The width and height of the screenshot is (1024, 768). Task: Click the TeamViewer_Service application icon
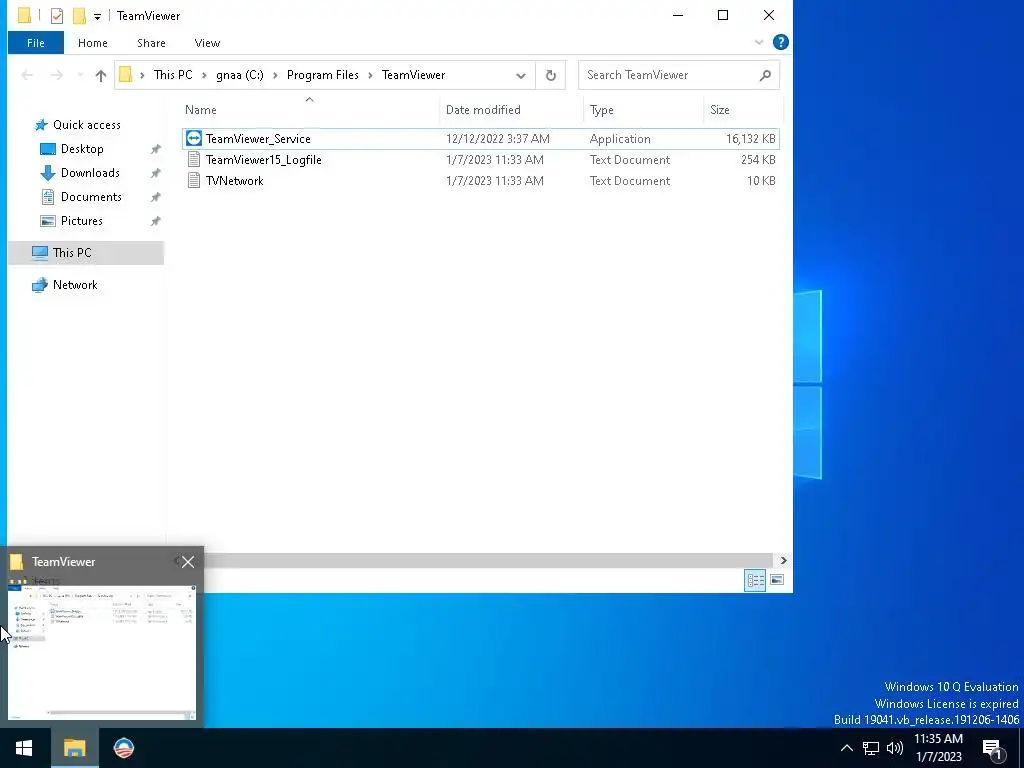(194, 138)
